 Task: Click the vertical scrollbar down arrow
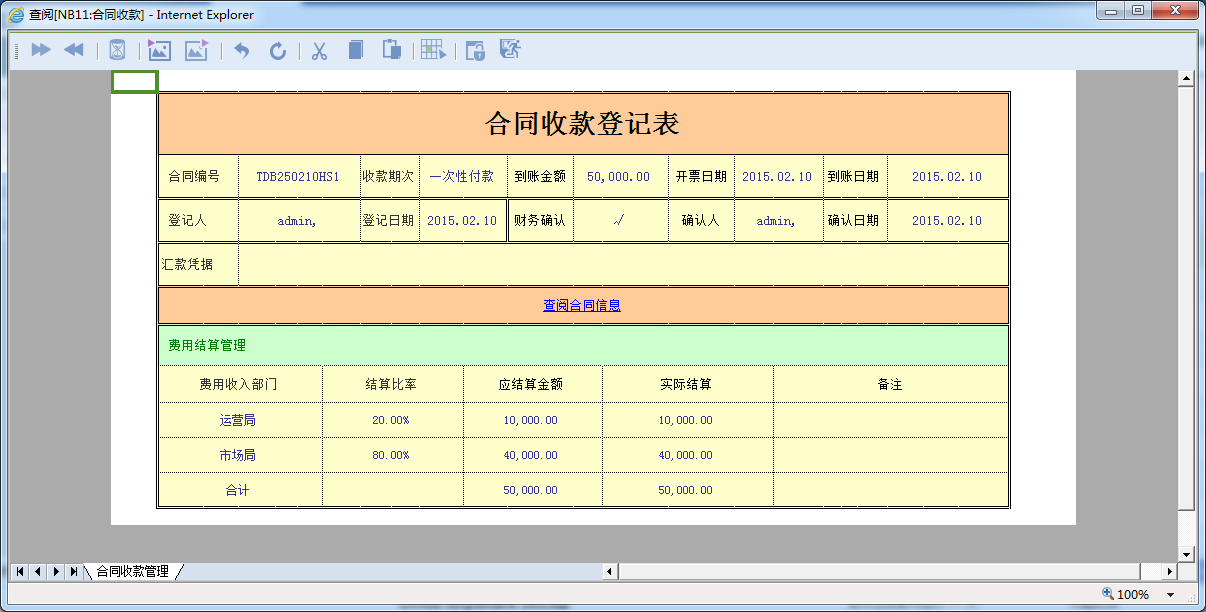1186,554
